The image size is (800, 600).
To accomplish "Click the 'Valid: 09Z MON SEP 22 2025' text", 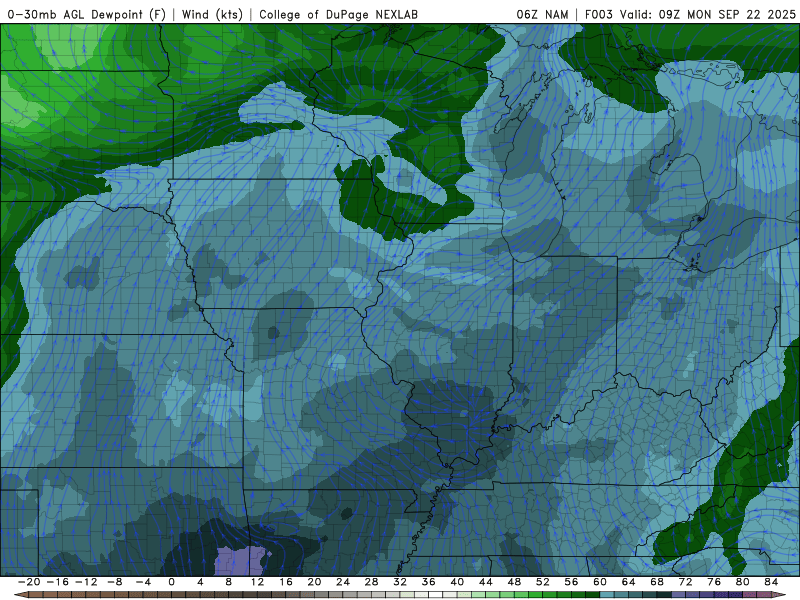I will (x=708, y=14).
